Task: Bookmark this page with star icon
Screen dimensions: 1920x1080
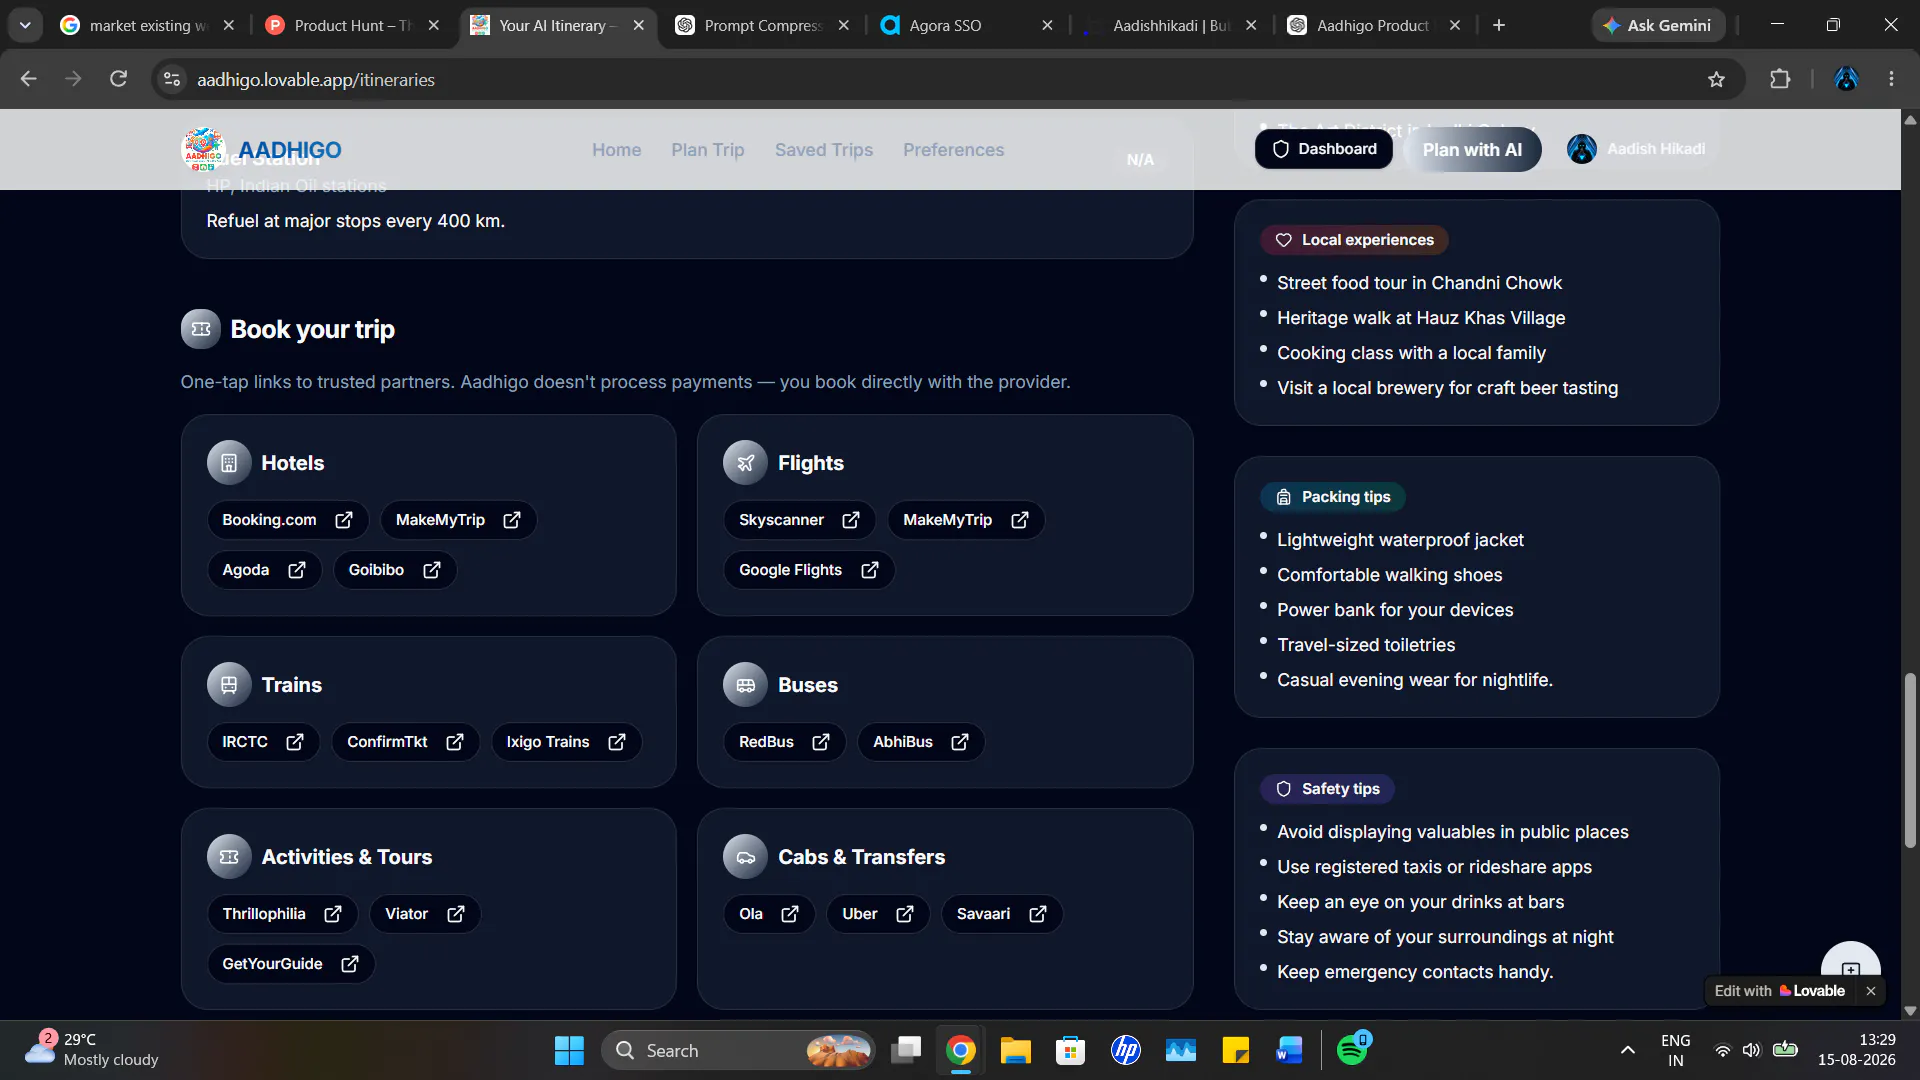Action: pos(1717,79)
